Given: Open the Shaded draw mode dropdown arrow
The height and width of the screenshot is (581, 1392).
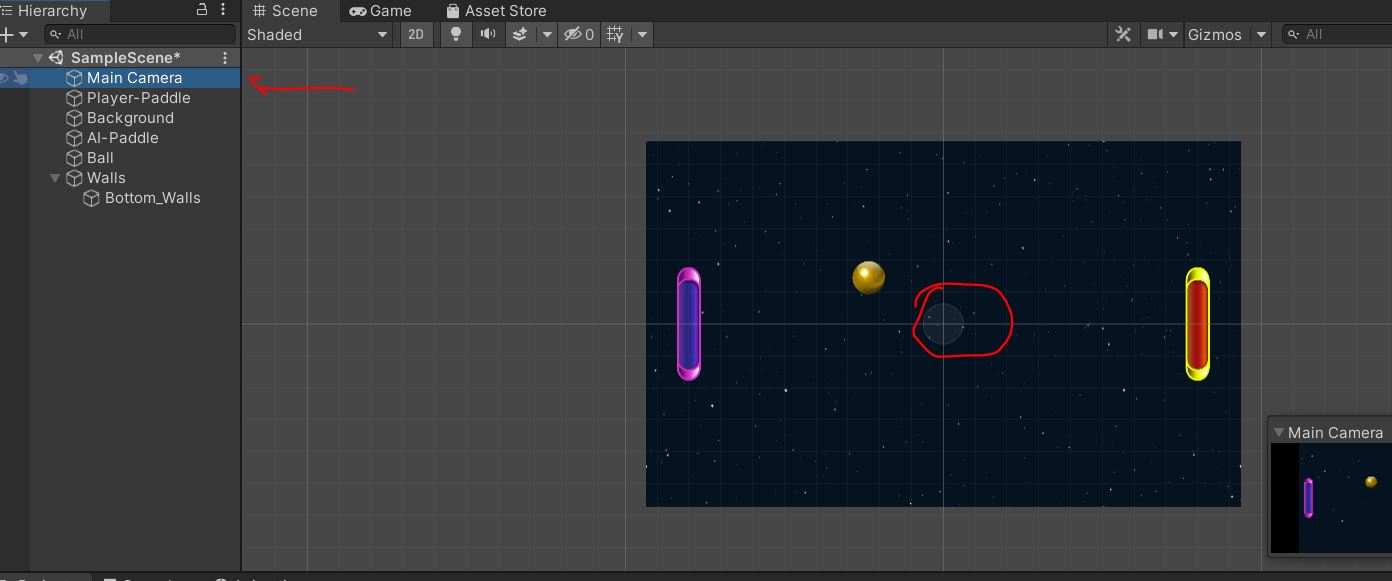Looking at the screenshot, I should (382, 34).
